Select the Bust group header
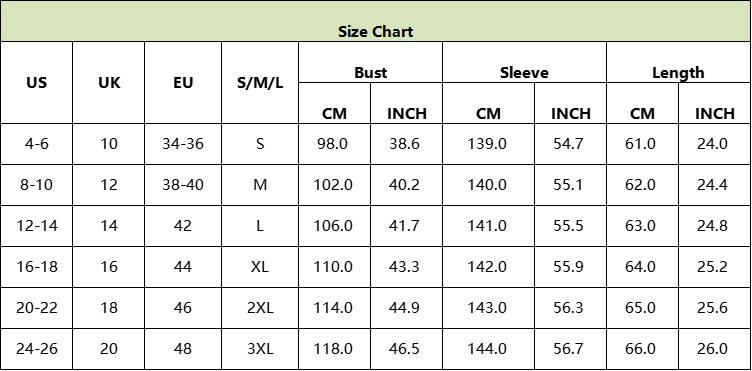 (370, 62)
